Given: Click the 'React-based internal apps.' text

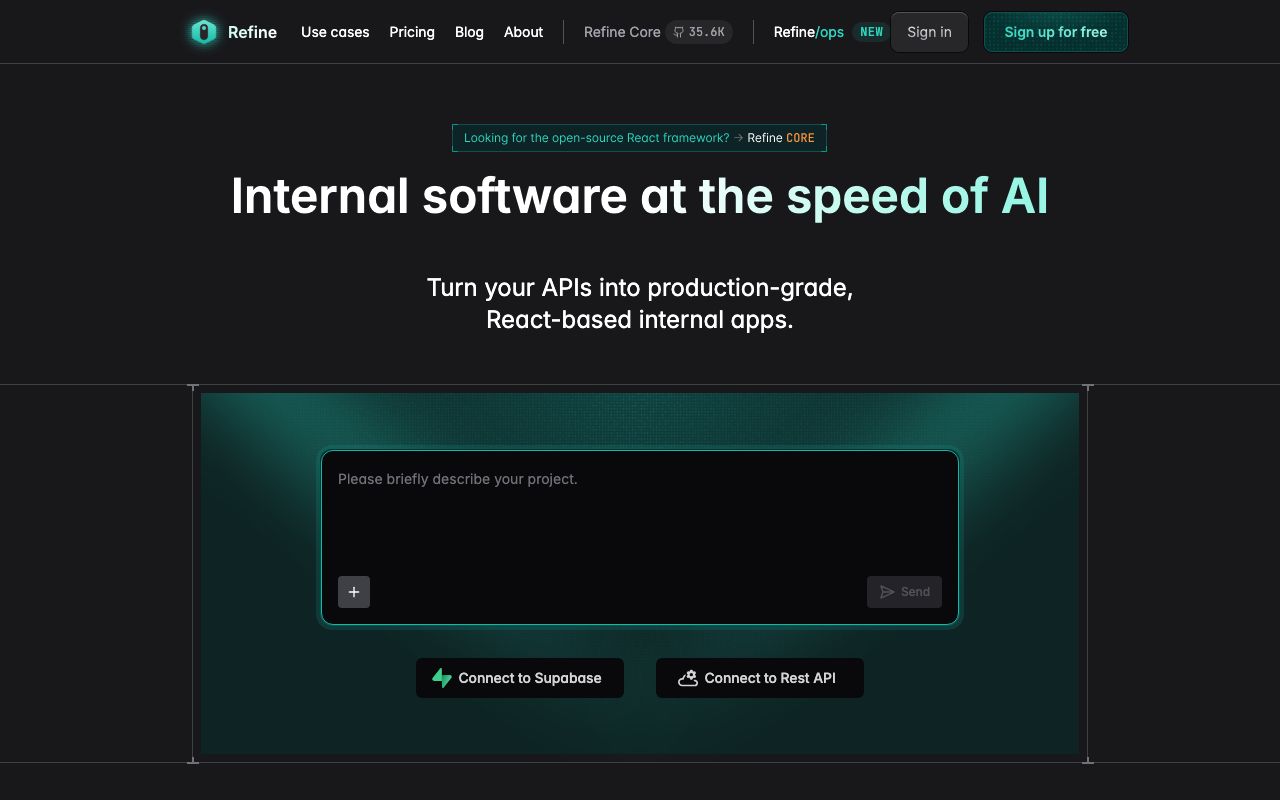Looking at the screenshot, I should [640, 320].
